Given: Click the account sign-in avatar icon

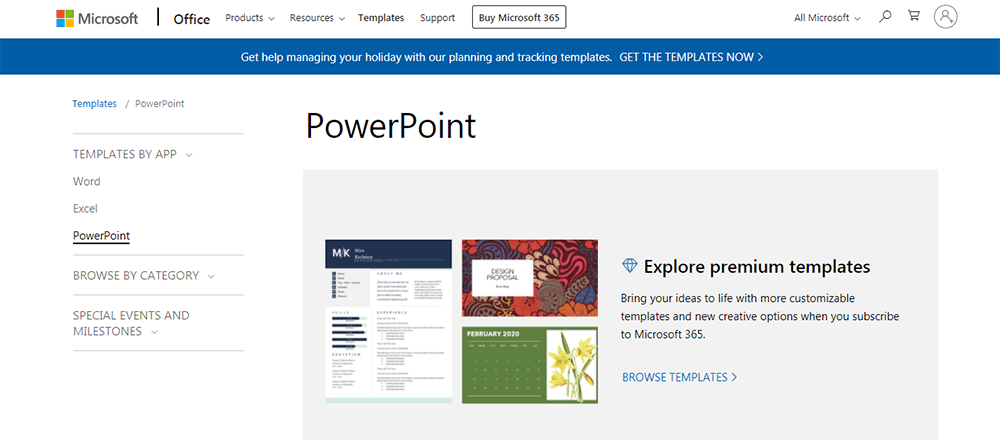Looking at the screenshot, I should (945, 17).
